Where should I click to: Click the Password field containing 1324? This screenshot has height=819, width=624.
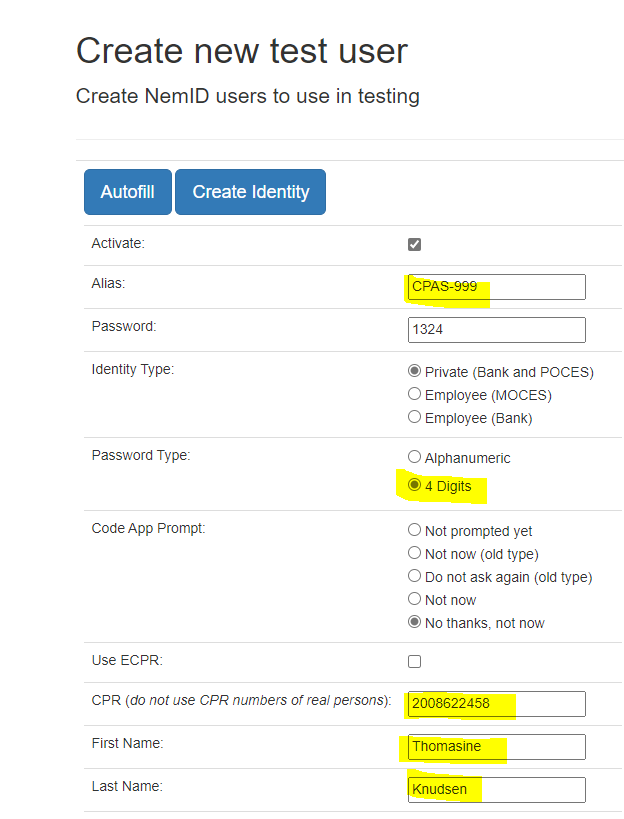[496, 330]
